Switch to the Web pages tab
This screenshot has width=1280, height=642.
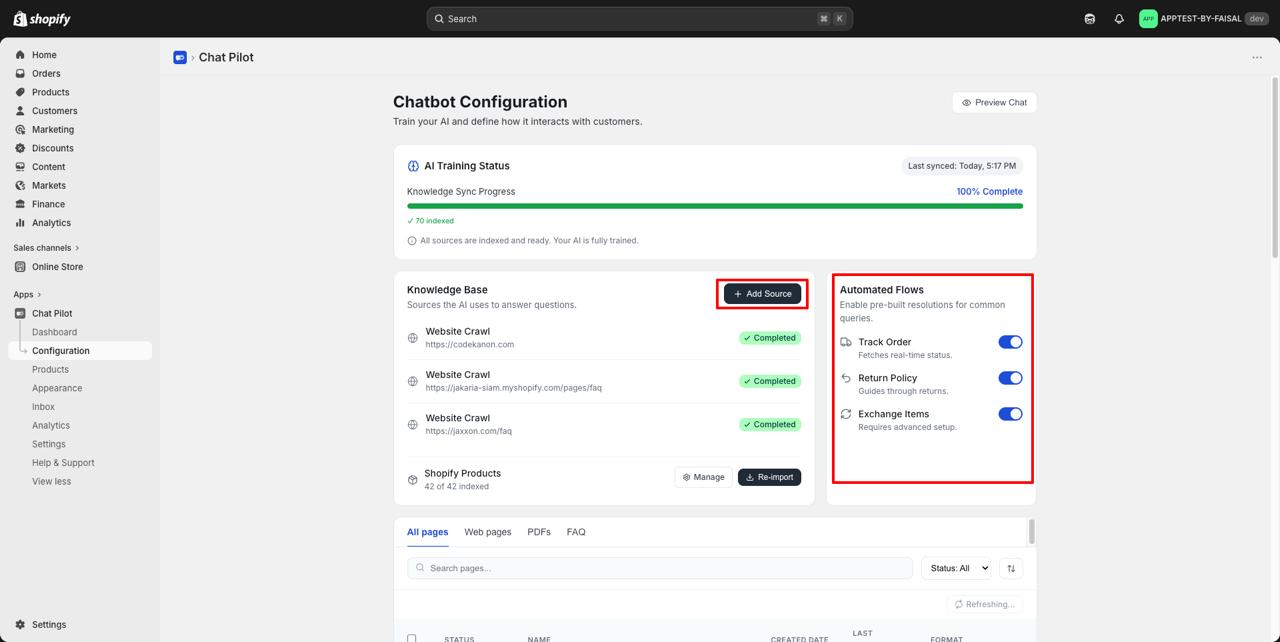tap(488, 532)
